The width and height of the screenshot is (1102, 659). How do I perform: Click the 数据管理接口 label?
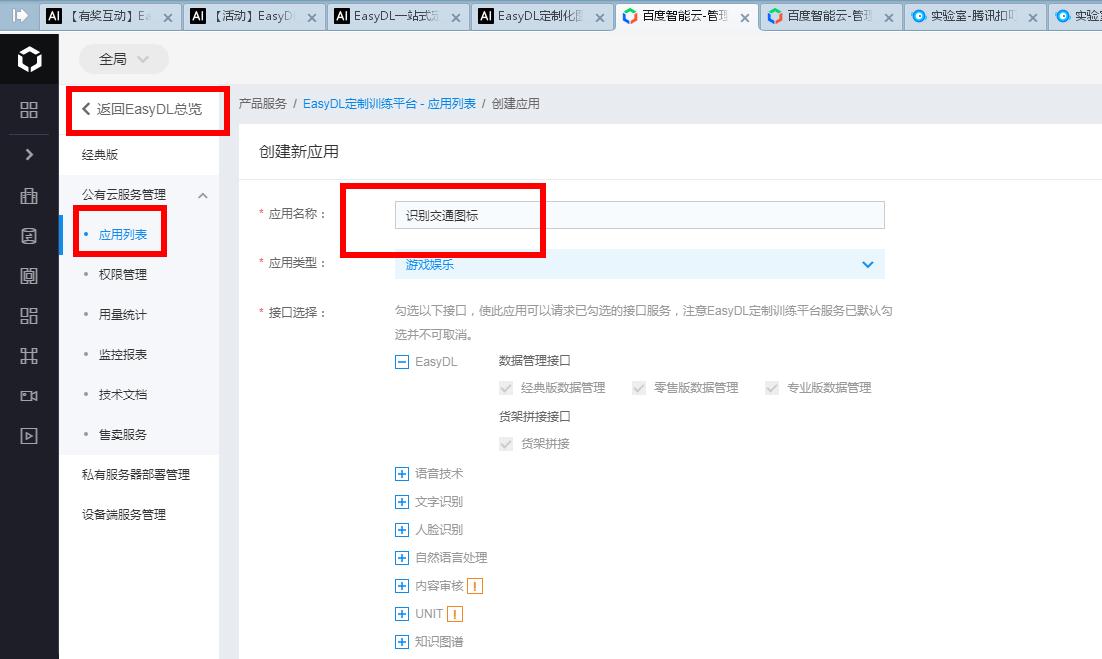535,360
